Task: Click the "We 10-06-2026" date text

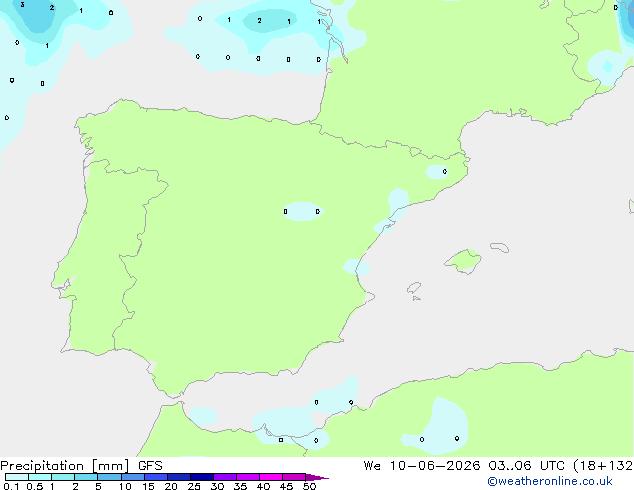Action: (422, 466)
